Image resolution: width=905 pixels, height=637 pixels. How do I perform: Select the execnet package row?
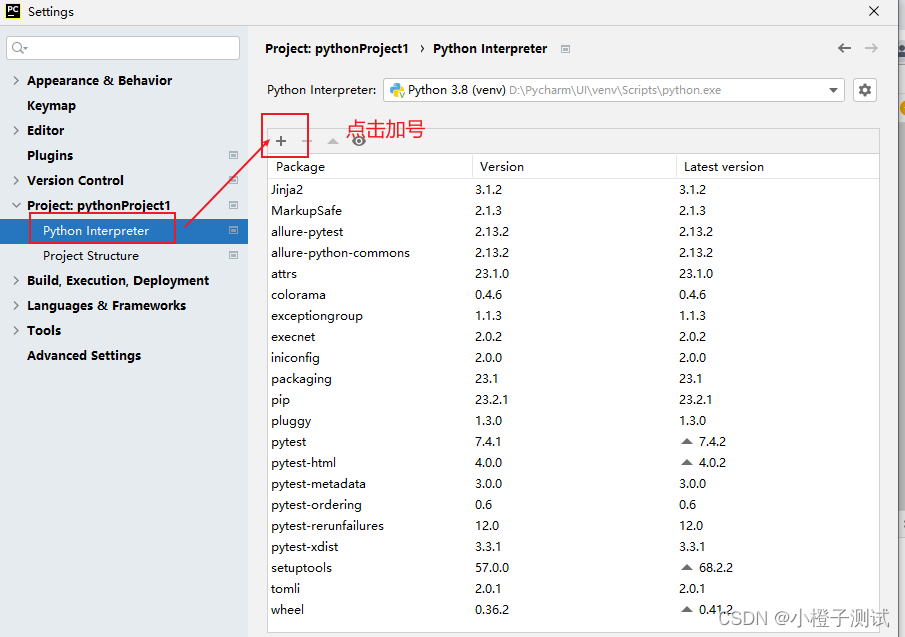pos(573,336)
